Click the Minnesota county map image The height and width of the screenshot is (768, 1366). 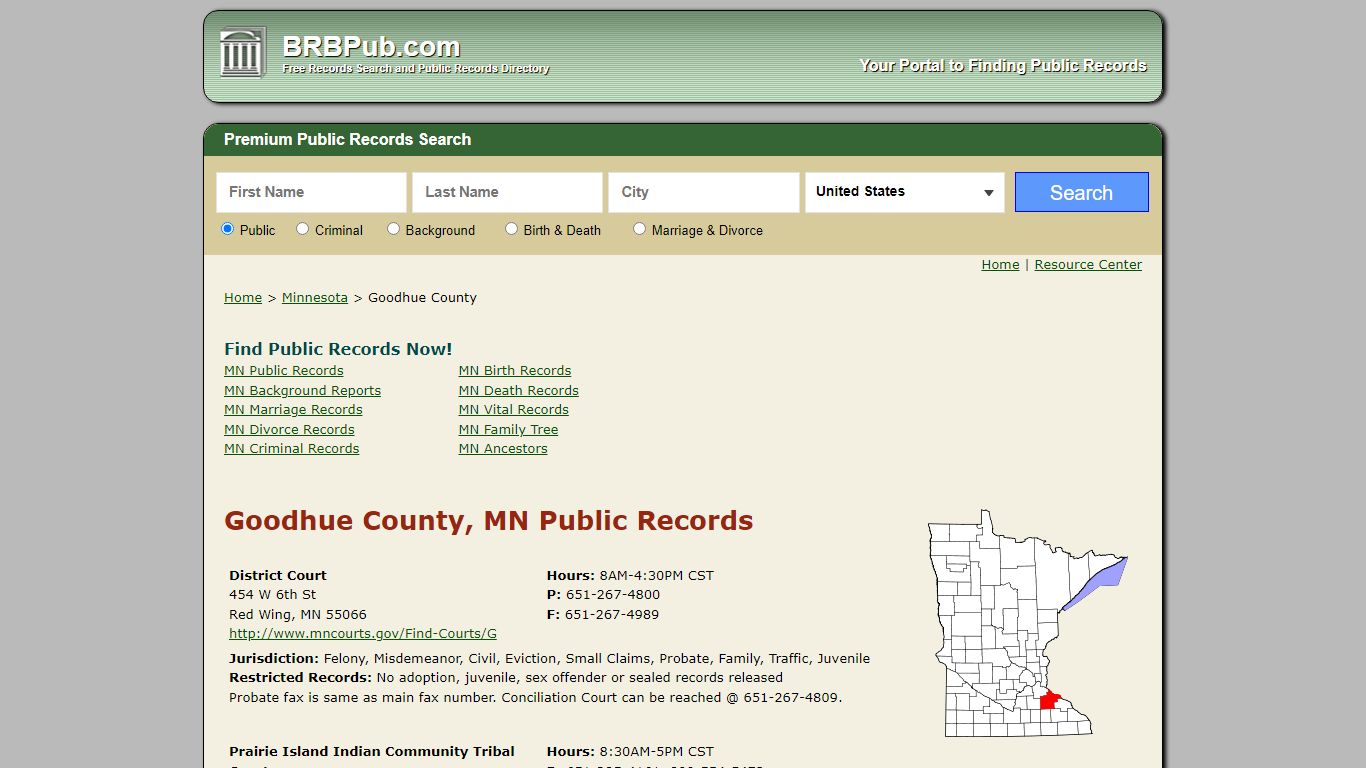(1027, 623)
